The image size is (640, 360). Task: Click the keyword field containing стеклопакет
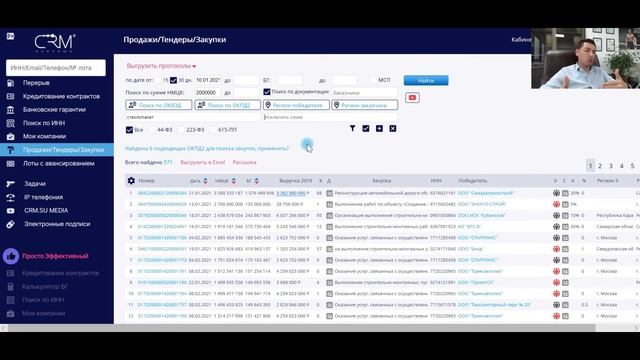(193, 117)
